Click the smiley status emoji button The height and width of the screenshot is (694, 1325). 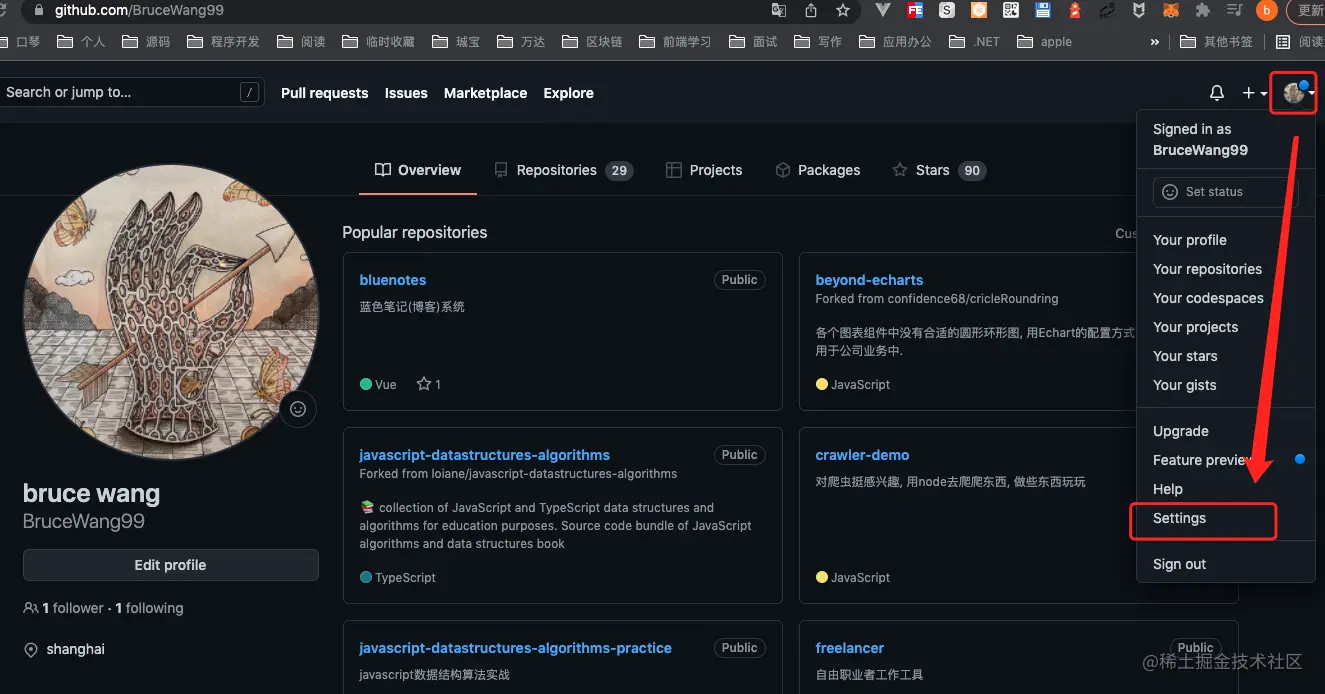(298, 409)
